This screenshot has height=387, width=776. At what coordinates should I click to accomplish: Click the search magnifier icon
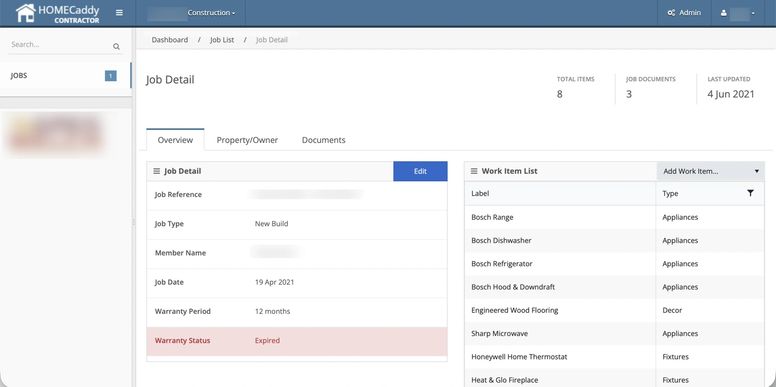[x=116, y=47]
